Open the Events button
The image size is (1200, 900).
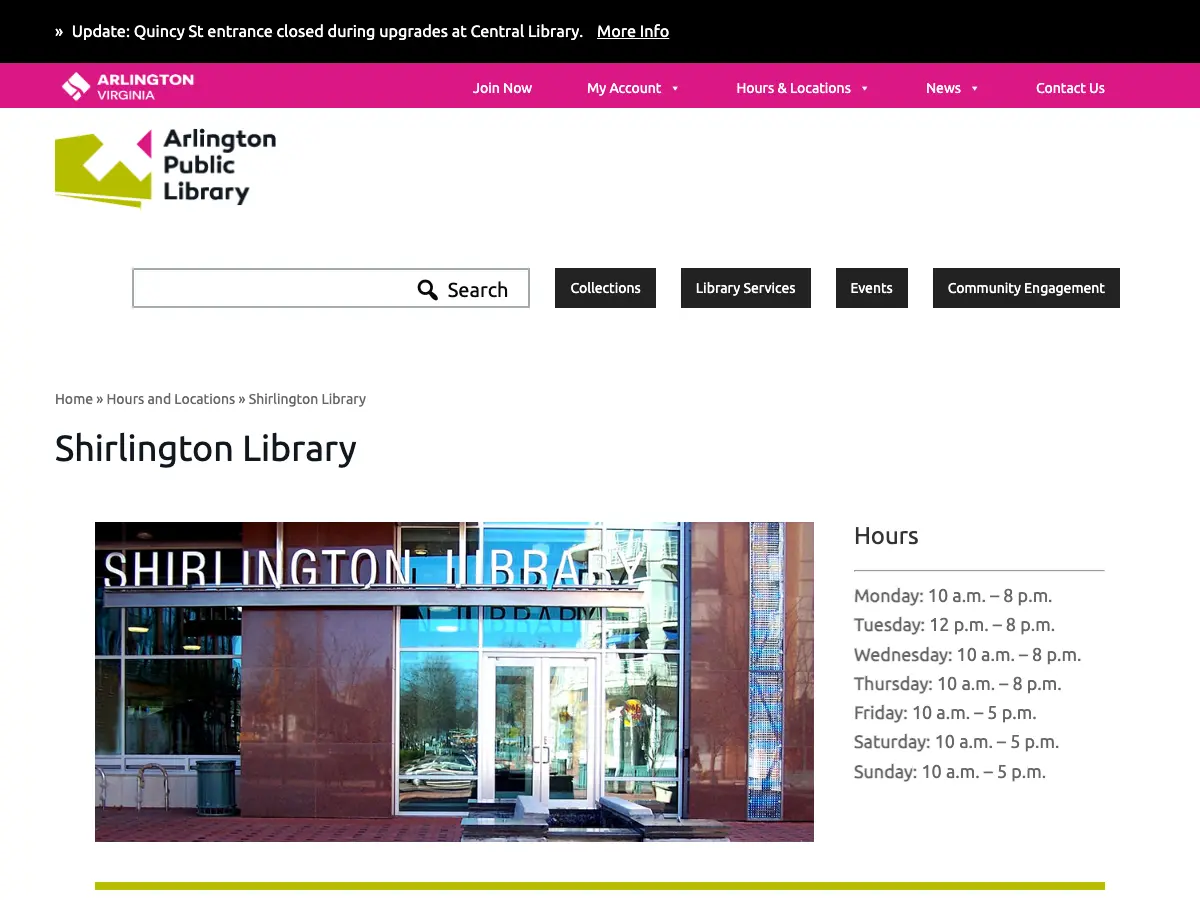coord(872,288)
